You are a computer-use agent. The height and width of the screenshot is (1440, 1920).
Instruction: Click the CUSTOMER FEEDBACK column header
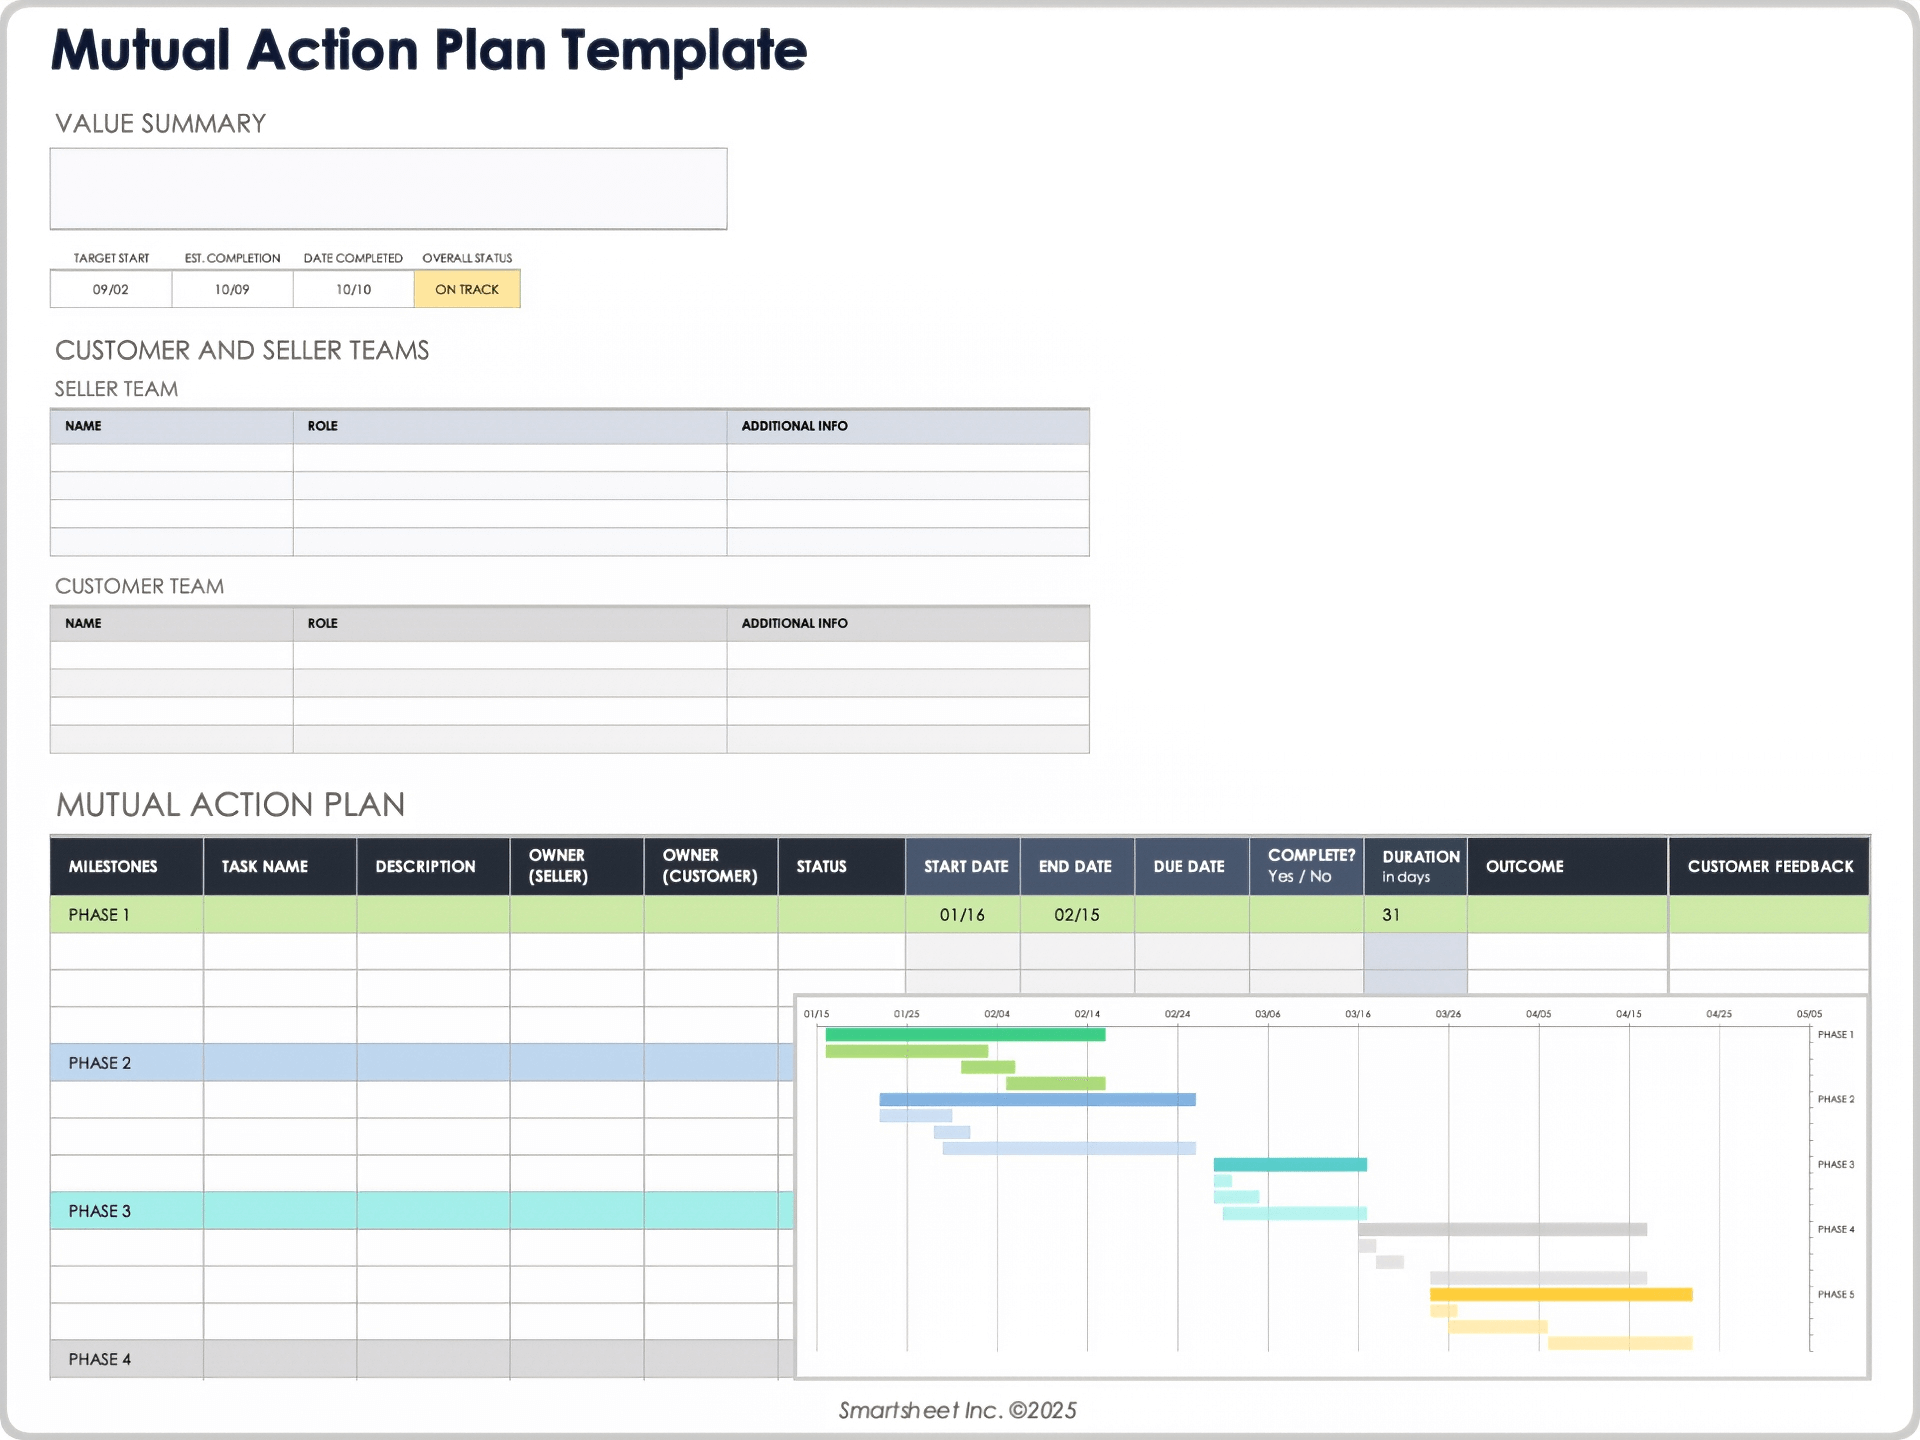click(1769, 866)
